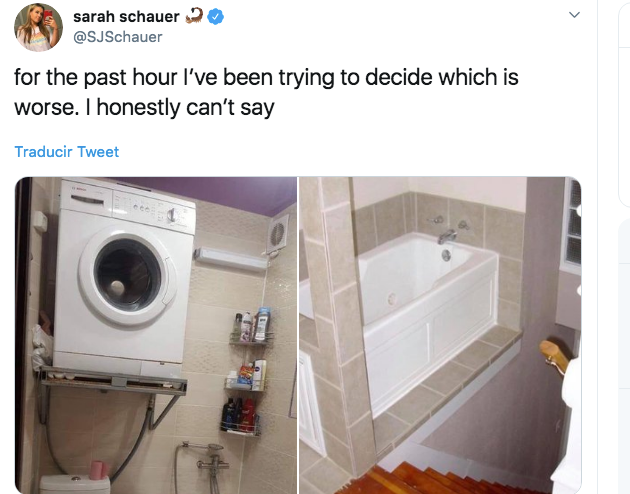
Task: Click the toiletry shelves in left photo
Action: pos(247,372)
